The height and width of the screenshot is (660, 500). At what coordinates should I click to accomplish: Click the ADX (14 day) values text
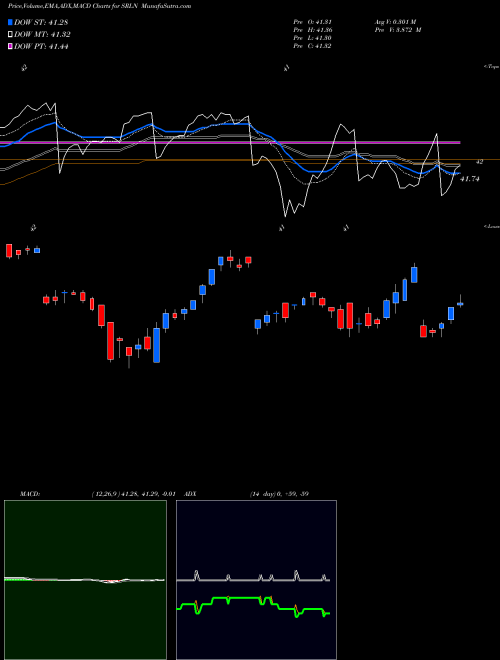[279, 494]
